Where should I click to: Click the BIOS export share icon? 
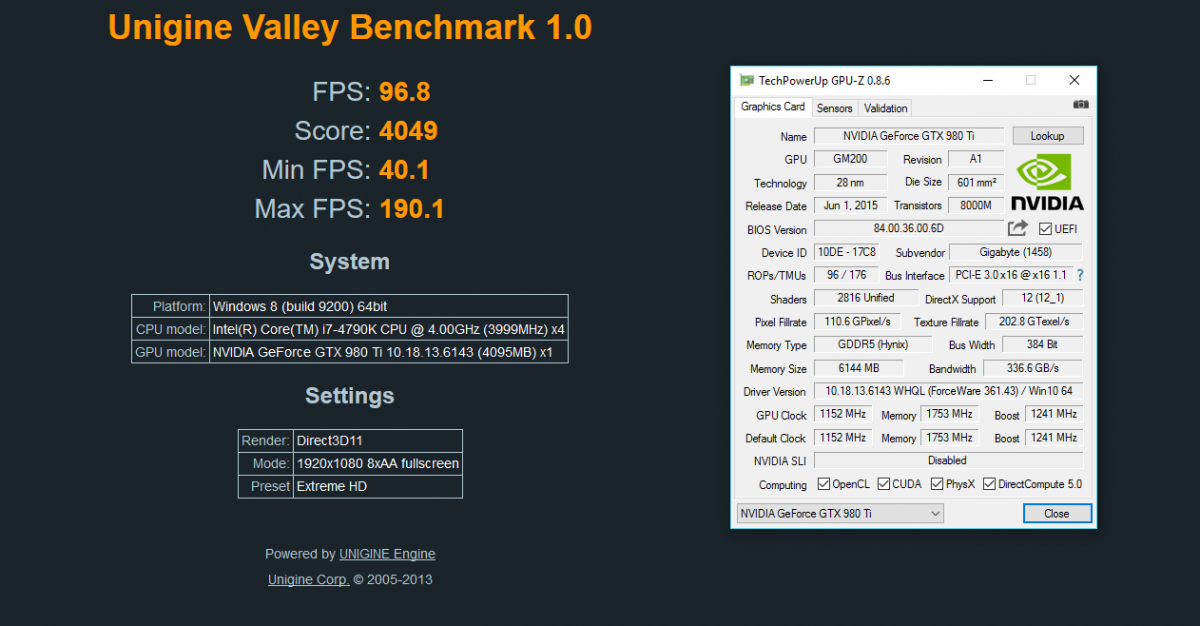(1018, 228)
